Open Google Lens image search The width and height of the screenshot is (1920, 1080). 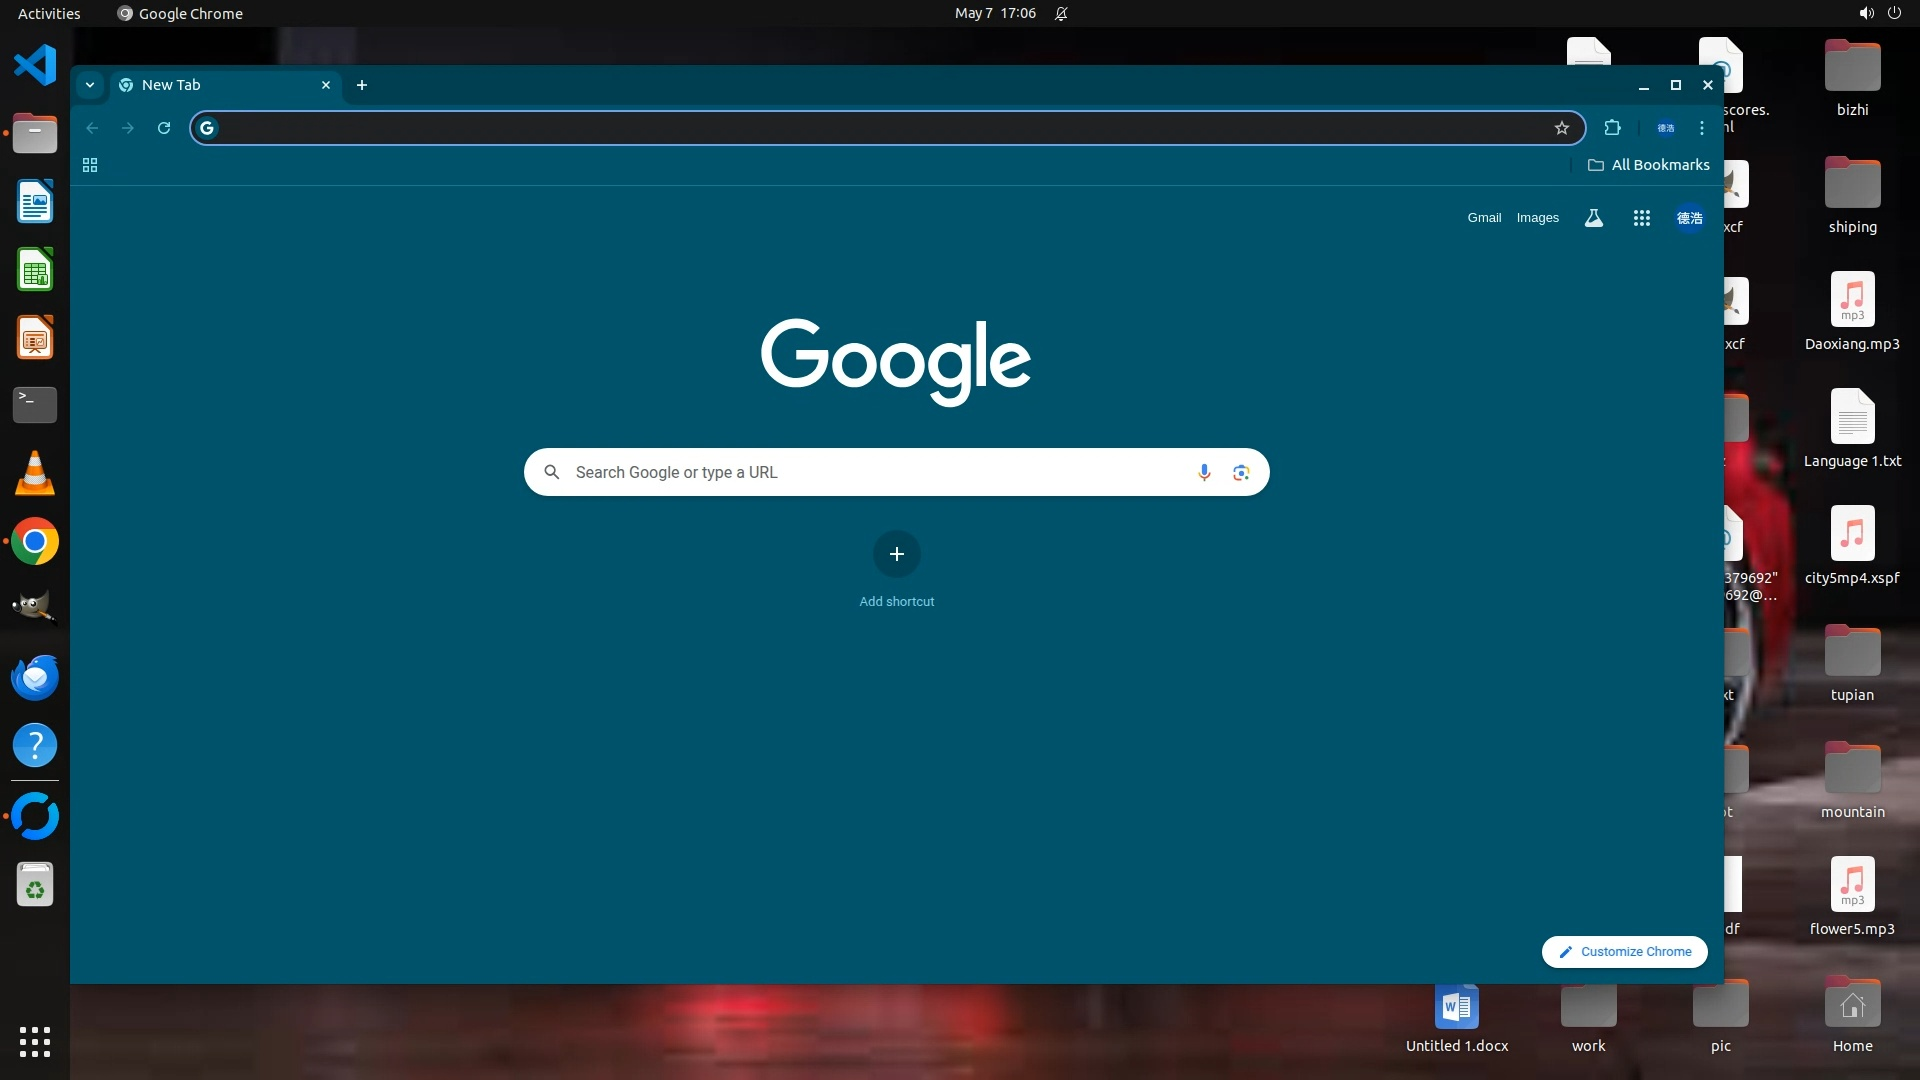point(1241,472)
